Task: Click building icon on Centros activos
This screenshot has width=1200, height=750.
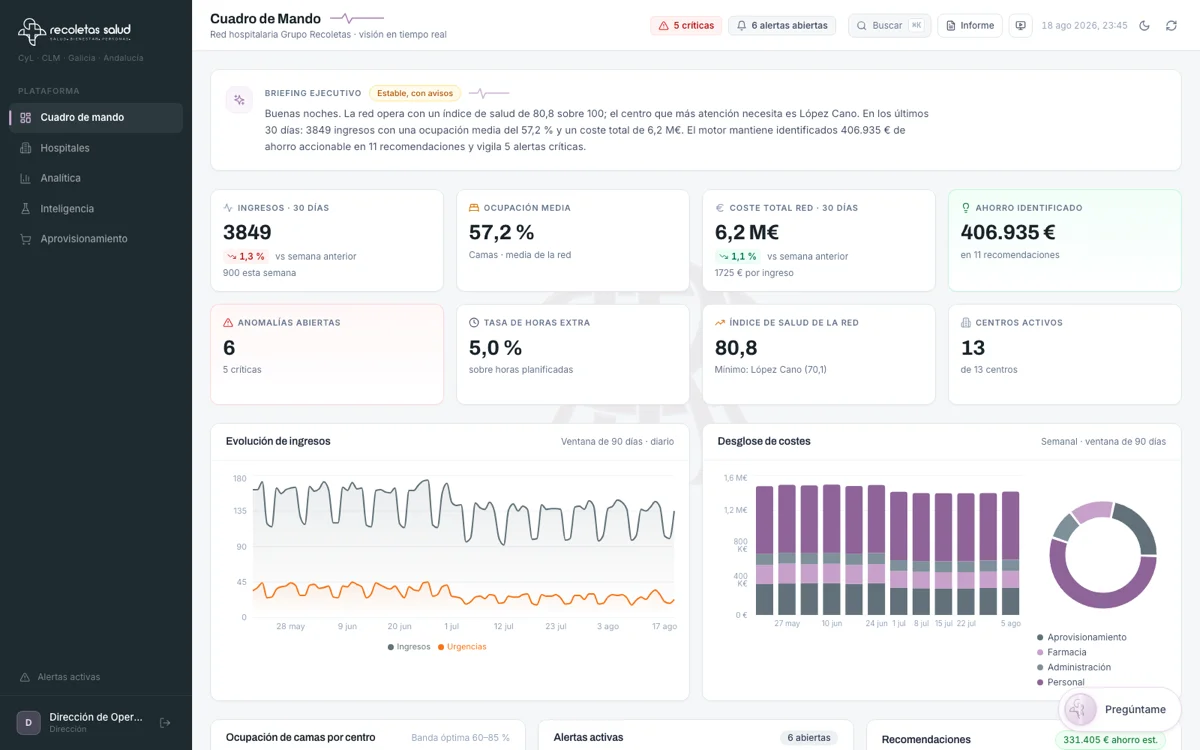Action: 966,323
